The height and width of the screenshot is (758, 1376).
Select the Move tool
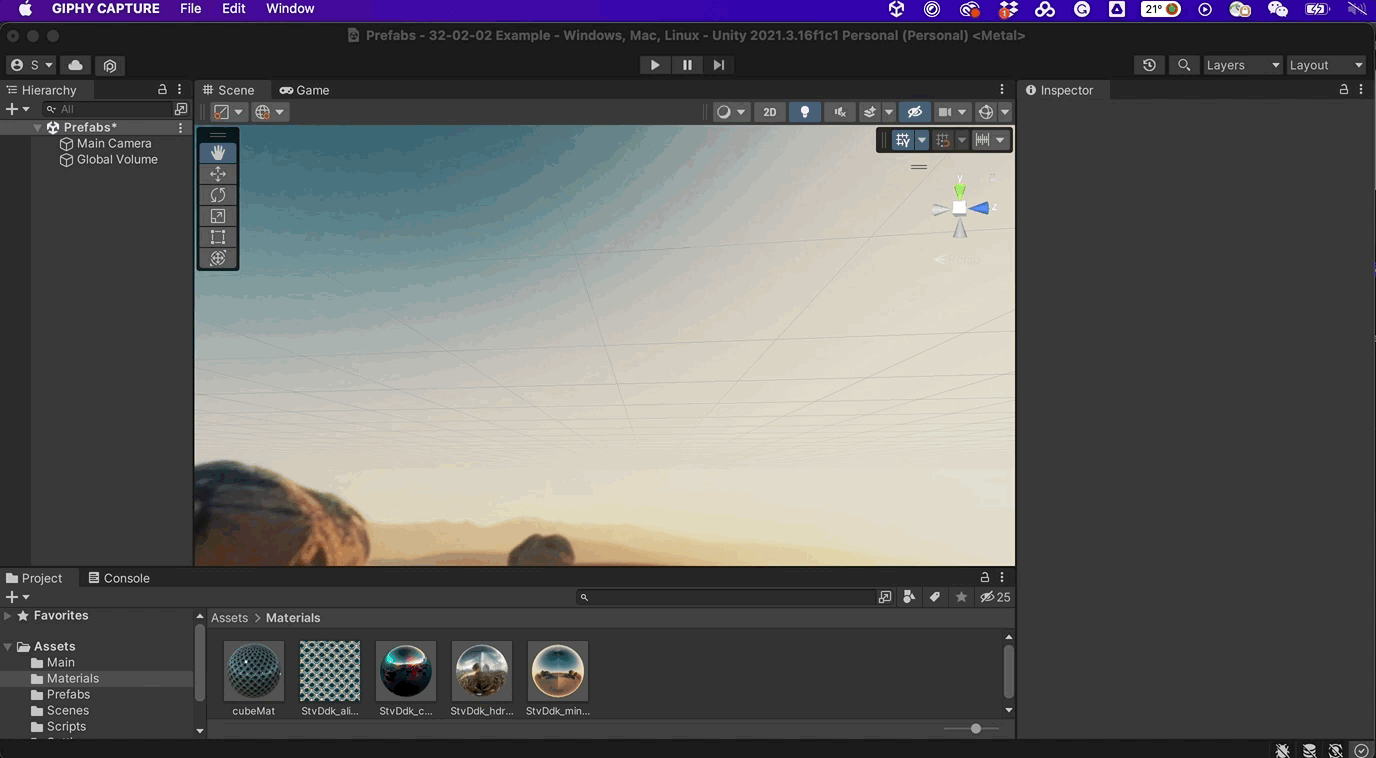tap(218, 174)
